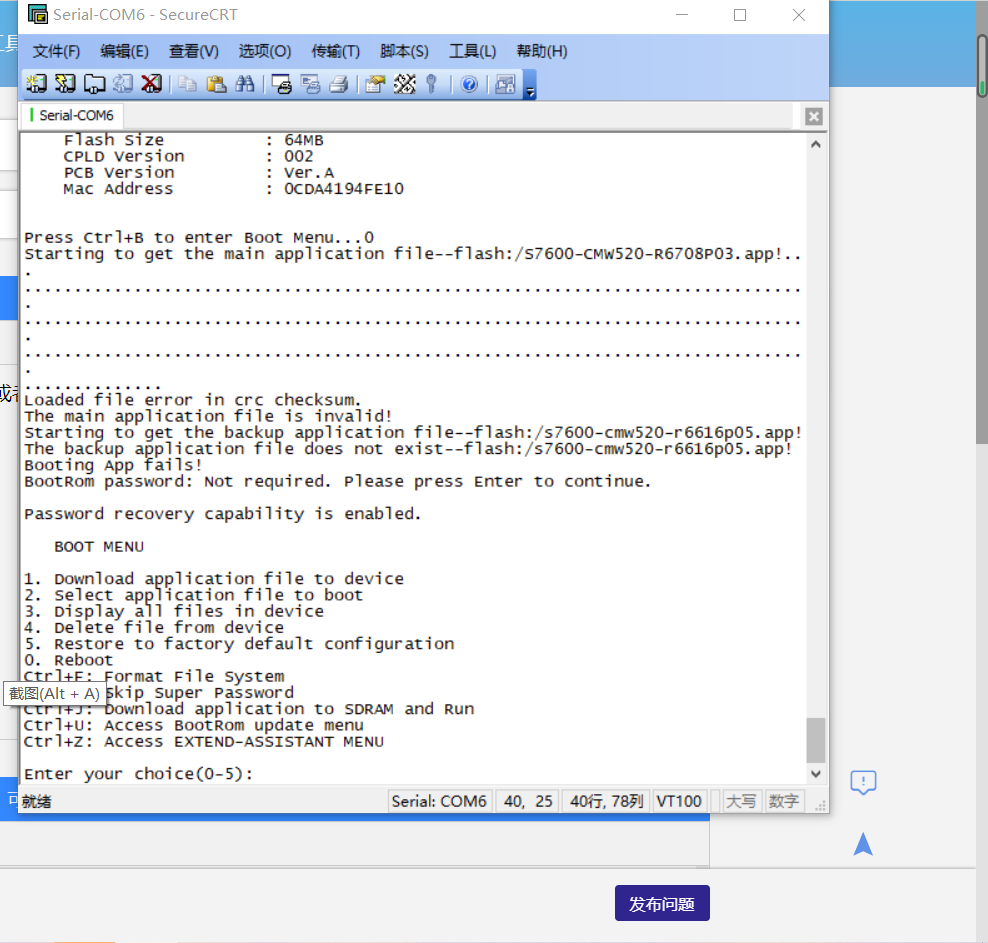Click the 数字 num lock indicator
This screenshot has width=988, height=943.
click(783, 801)
